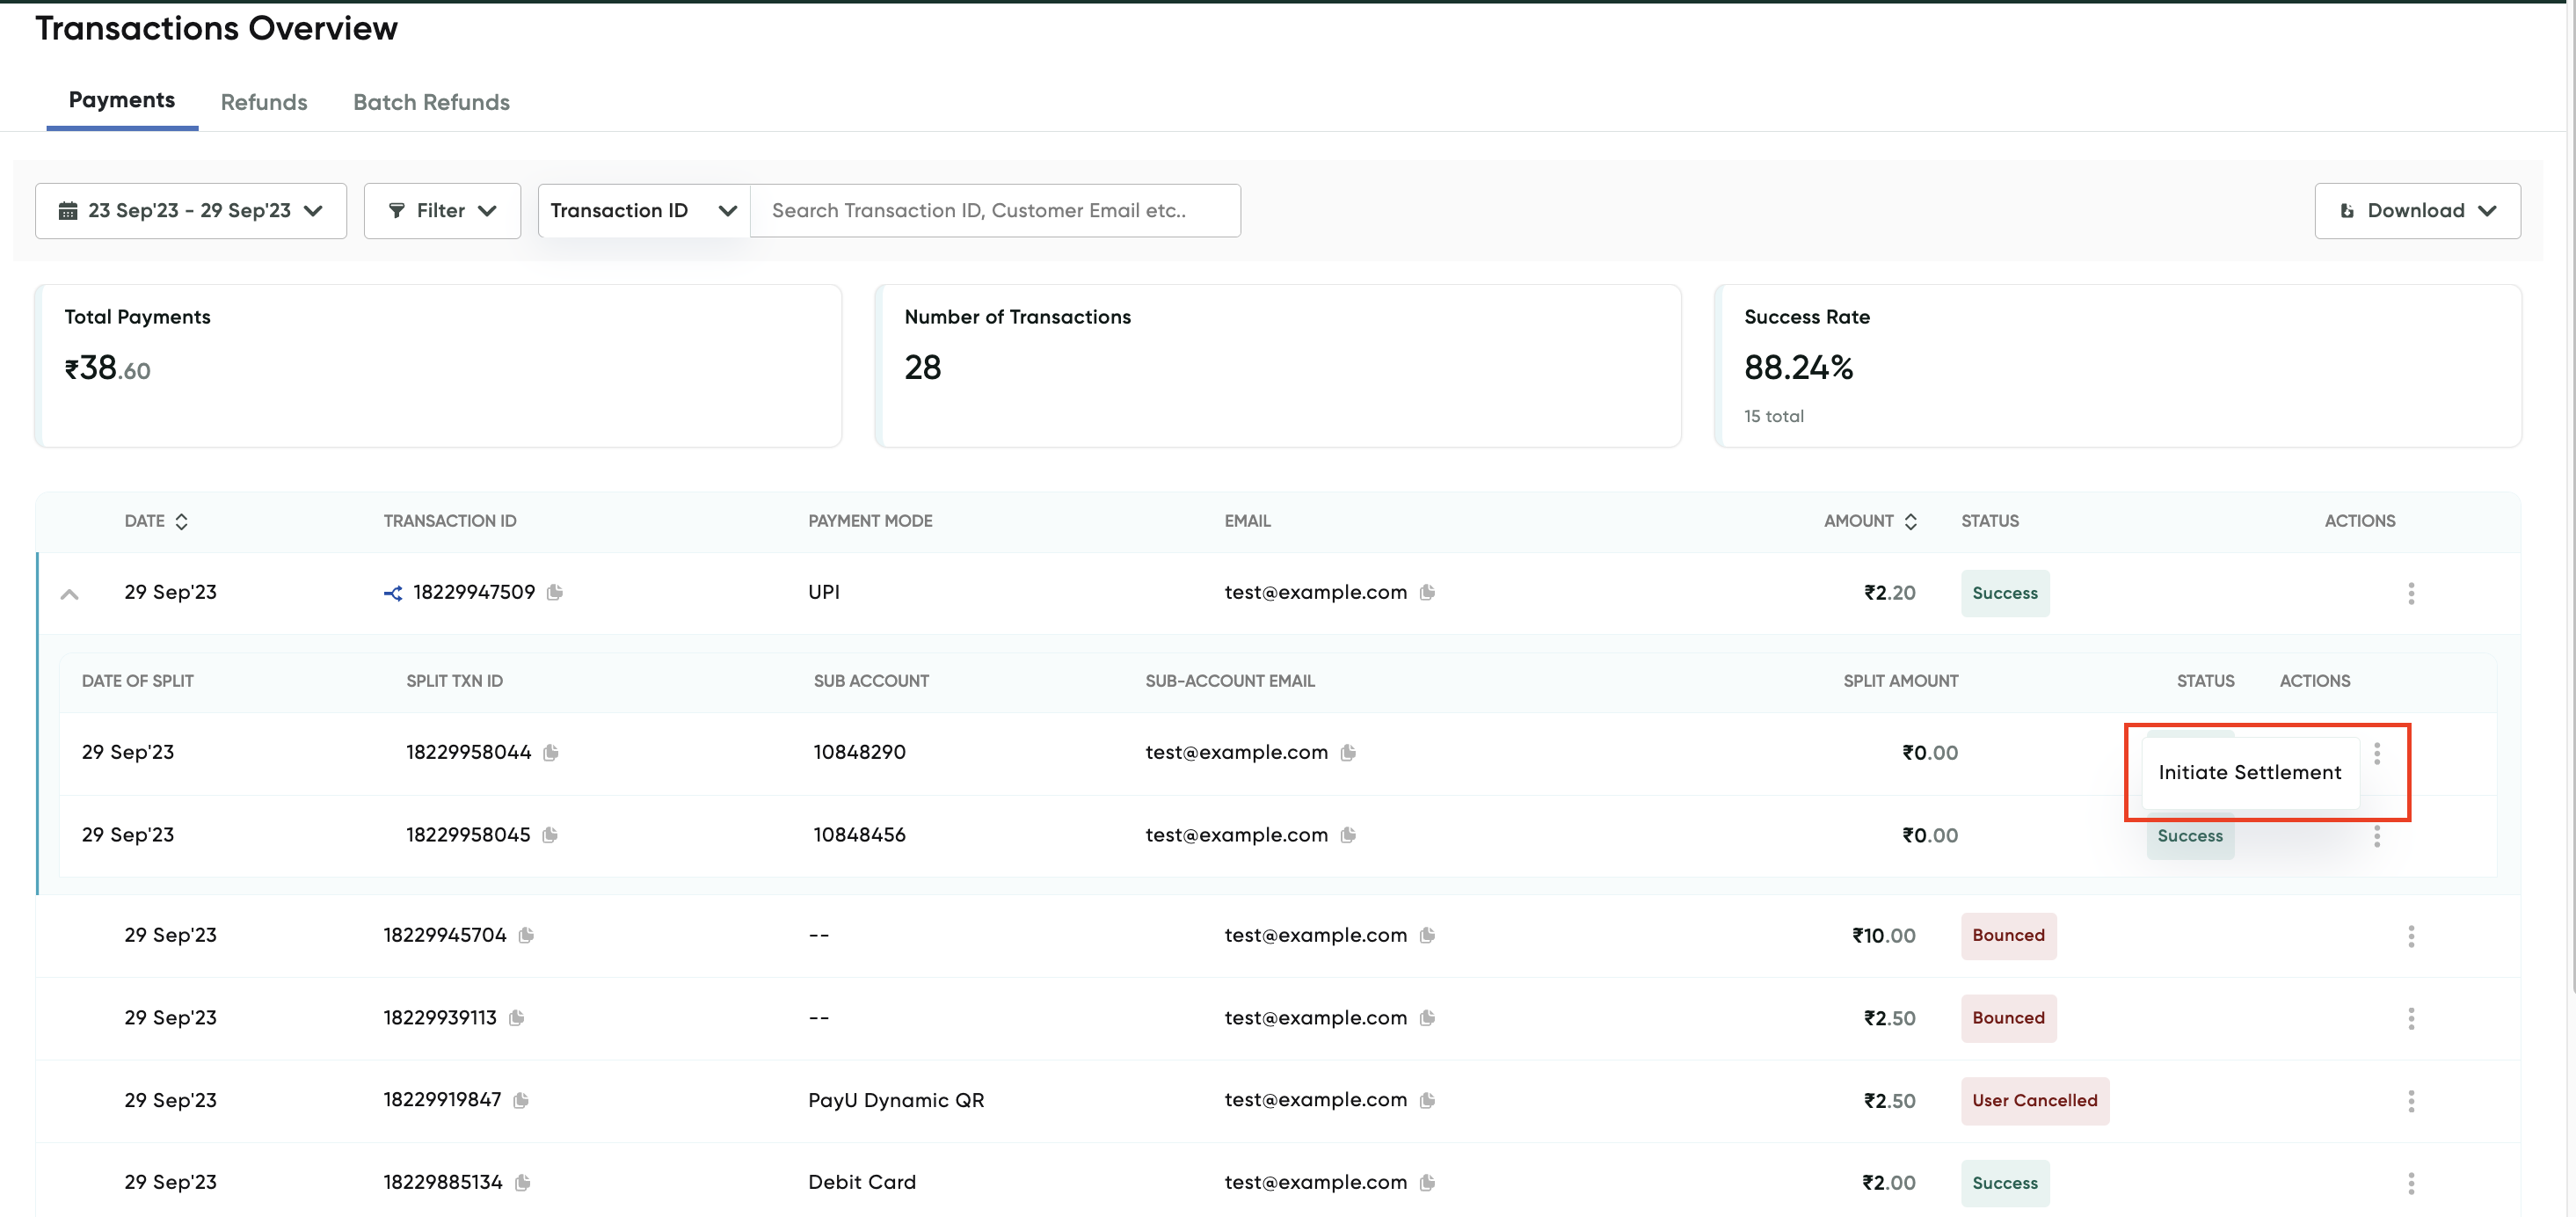
Task: Open kebab menu for Bounced ₹10.00 transaction
Action: 2411,936
